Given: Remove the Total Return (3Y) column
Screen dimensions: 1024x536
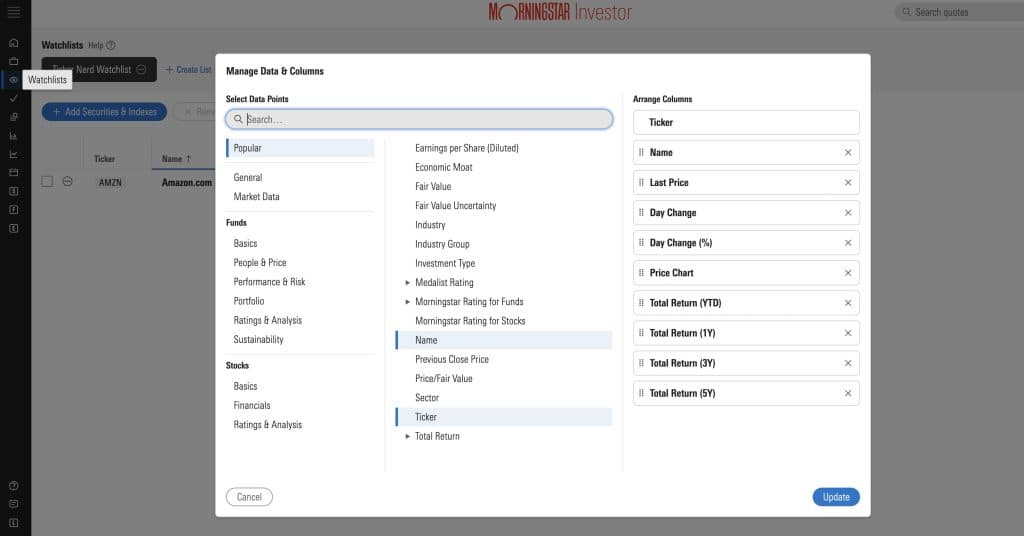Looking at the screenshot, I should [x=848, y=363].
